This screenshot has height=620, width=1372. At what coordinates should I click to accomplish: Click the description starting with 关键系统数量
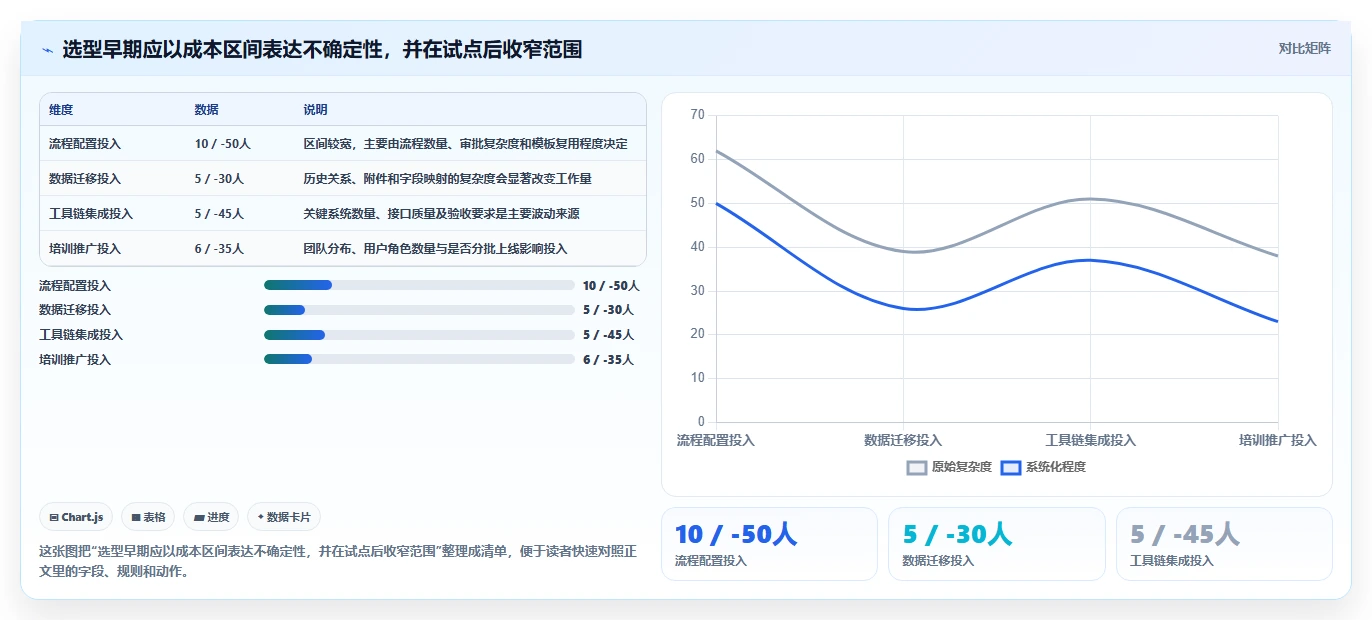pyautogui.click(x=442, y=214)
